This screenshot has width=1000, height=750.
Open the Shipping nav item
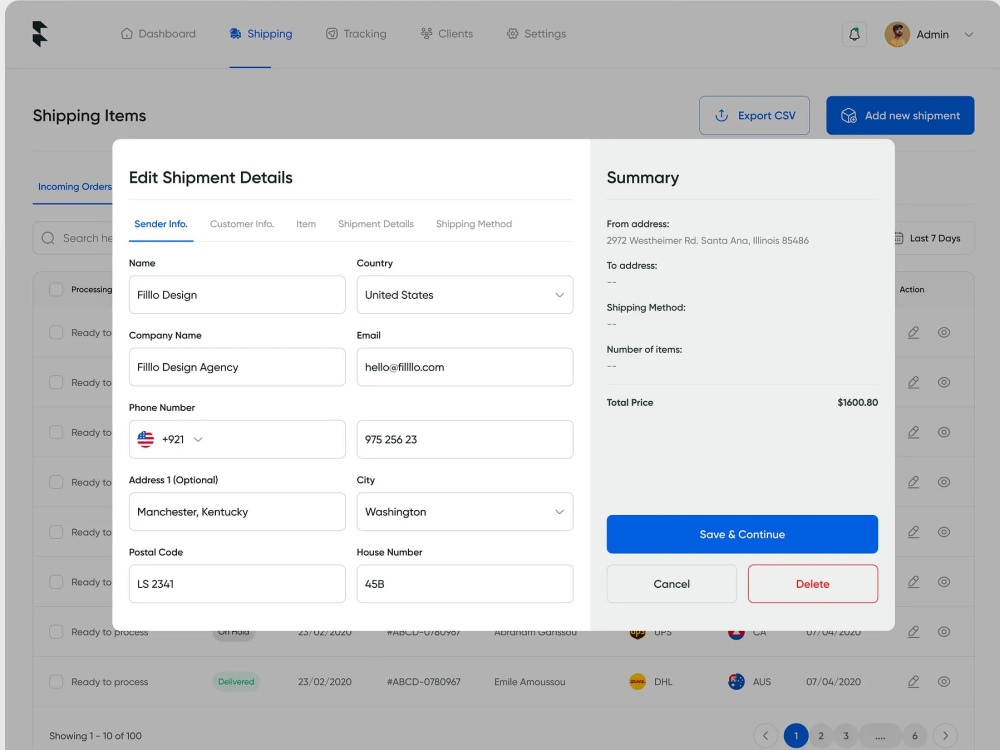261,34
